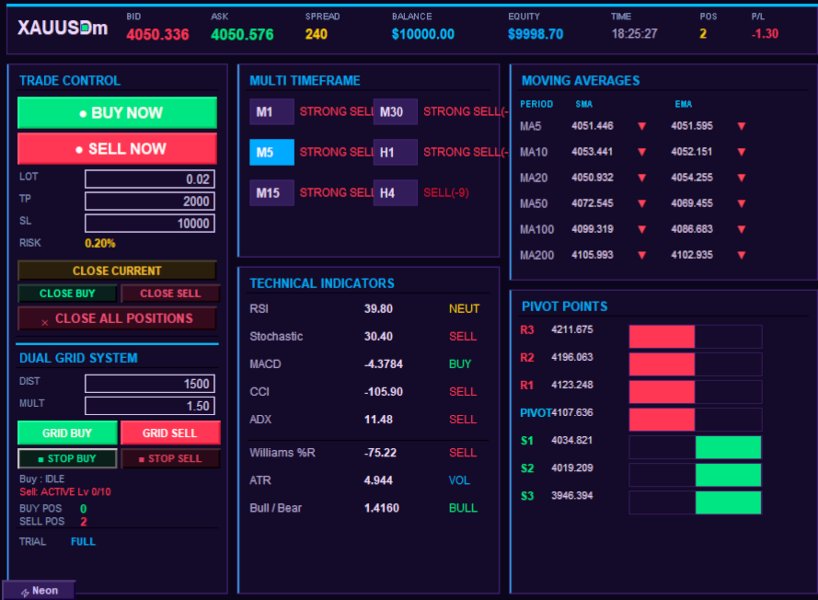Edit the DIST grid distance field

[x=150, y=383]
